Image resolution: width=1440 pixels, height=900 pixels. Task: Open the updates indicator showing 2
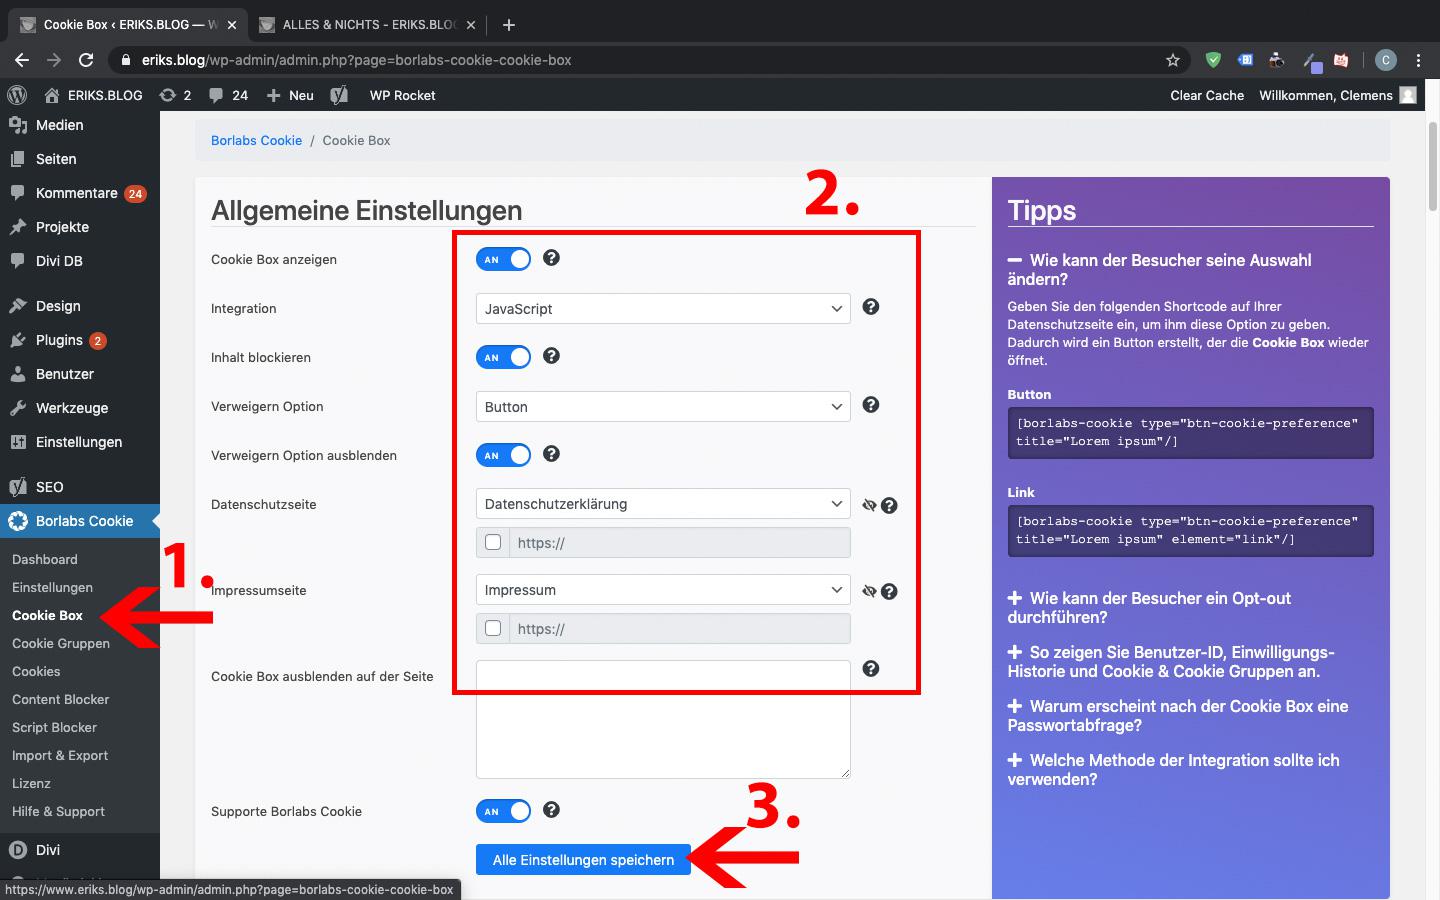[x=174, y=95]
